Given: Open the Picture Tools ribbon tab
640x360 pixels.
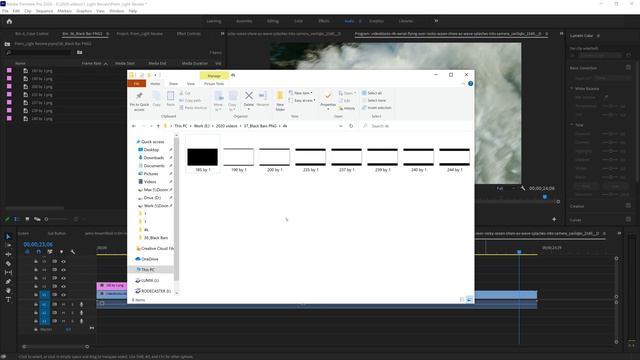Looking at the screenshot, I should tap(214, 84).
